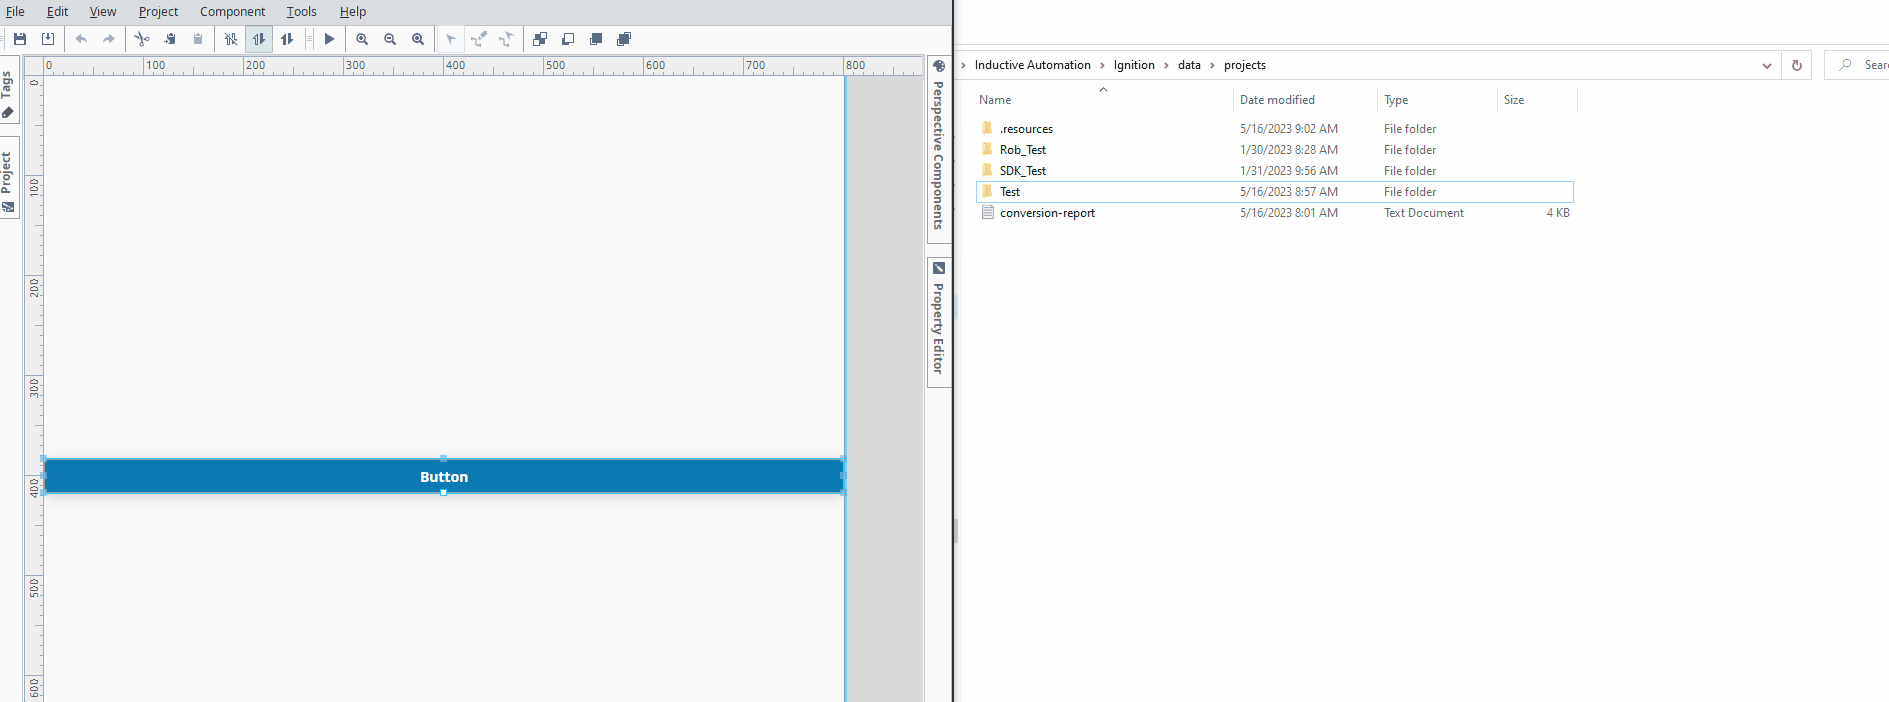Select the .resources folder
1889x702 pixels.
pyautogui.click(x=1026, y=129)
